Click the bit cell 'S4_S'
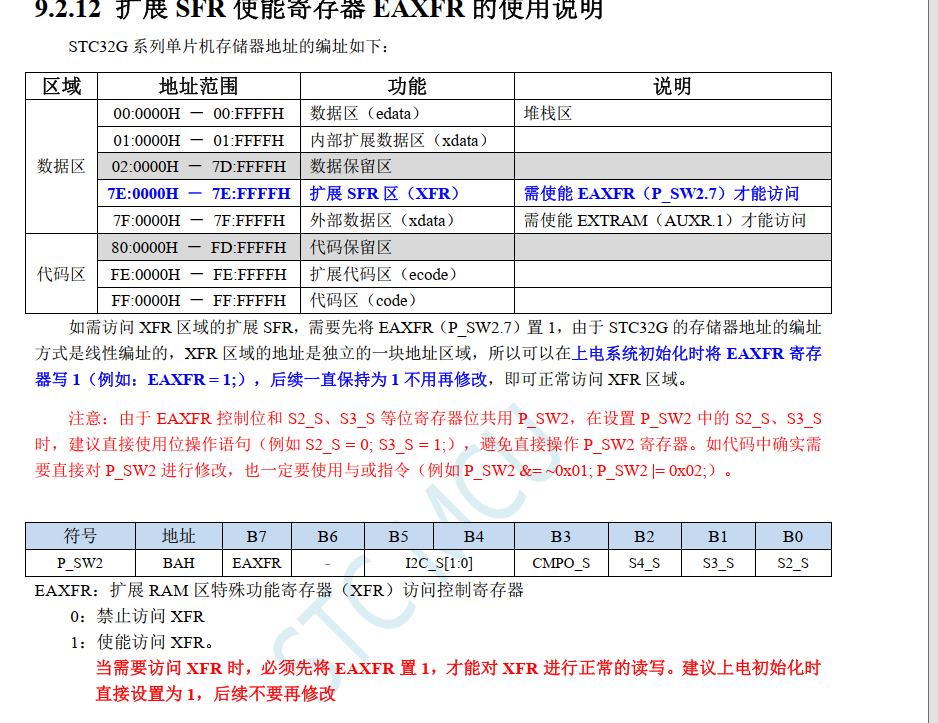The width and height of the screenshot is (938, 723). pos(644,563)
